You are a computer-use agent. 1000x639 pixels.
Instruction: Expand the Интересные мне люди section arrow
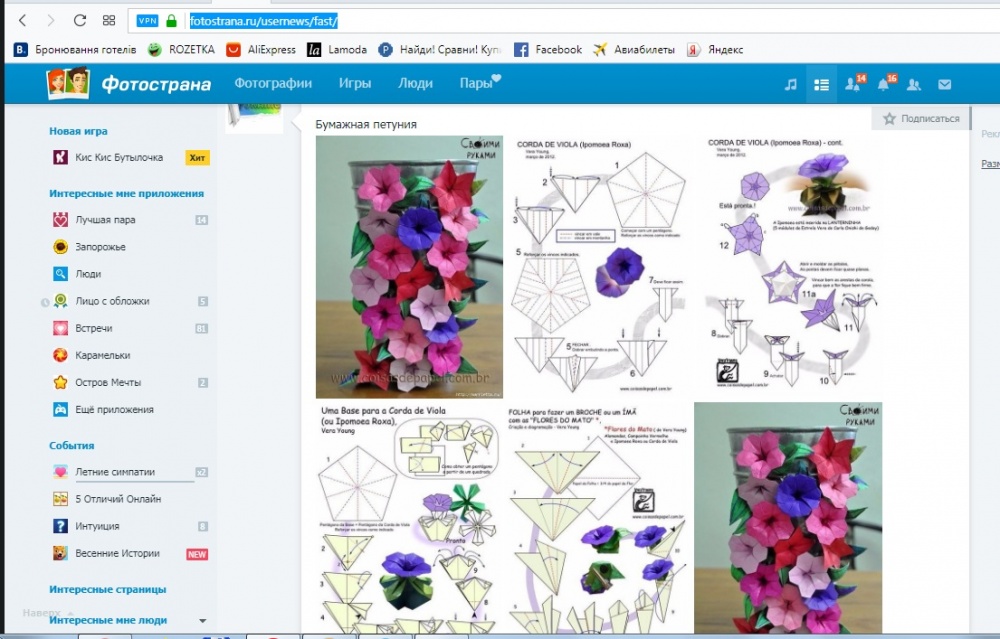coord(203,621)
